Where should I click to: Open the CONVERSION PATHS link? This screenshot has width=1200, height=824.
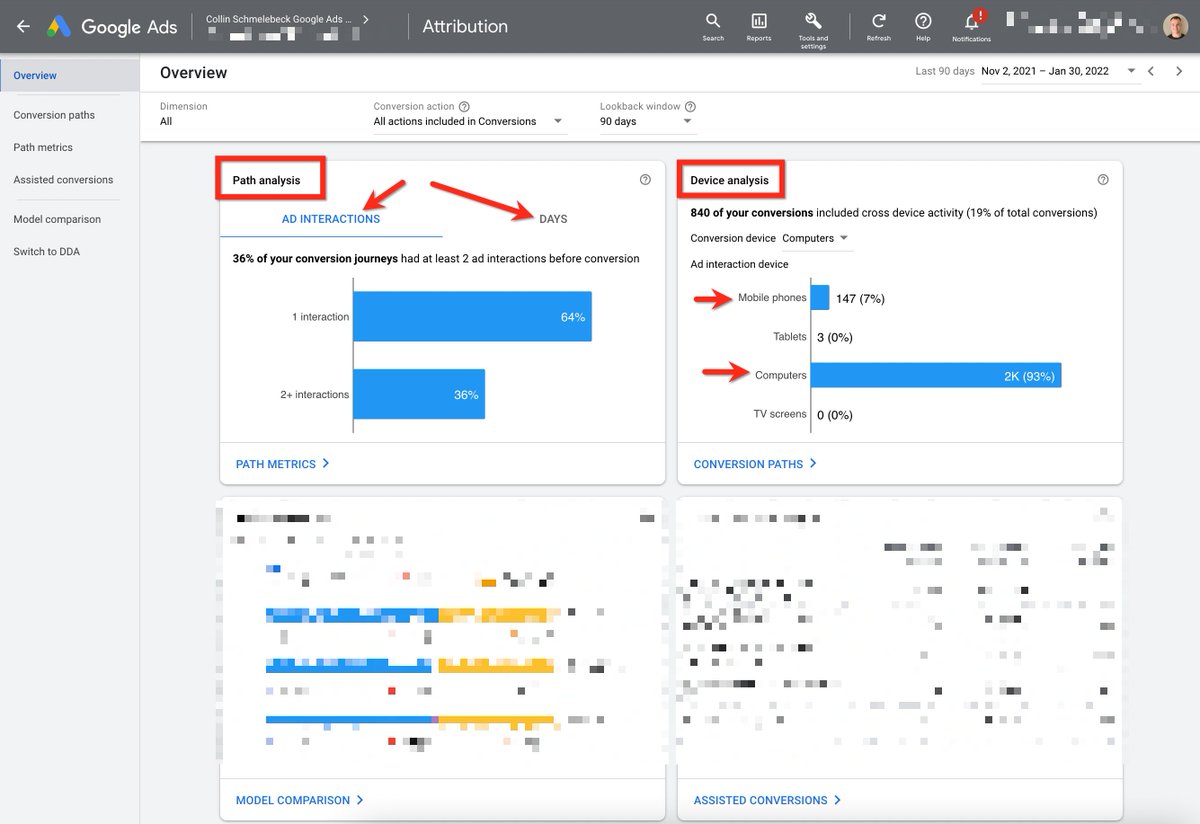pos(755,464)
